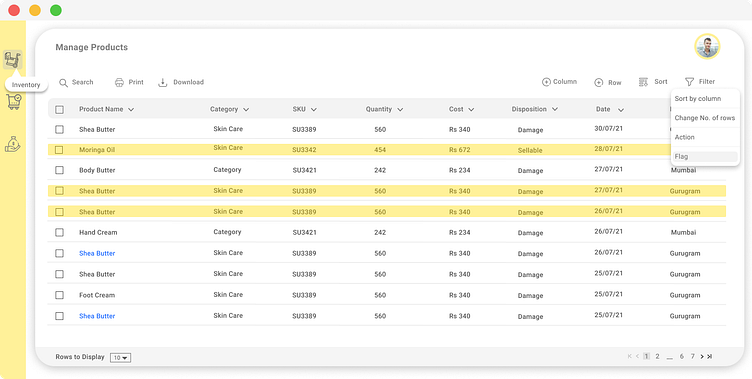Jump to last page arrow
This screenshot has width=752, height=379.
(x=709, y=356)
